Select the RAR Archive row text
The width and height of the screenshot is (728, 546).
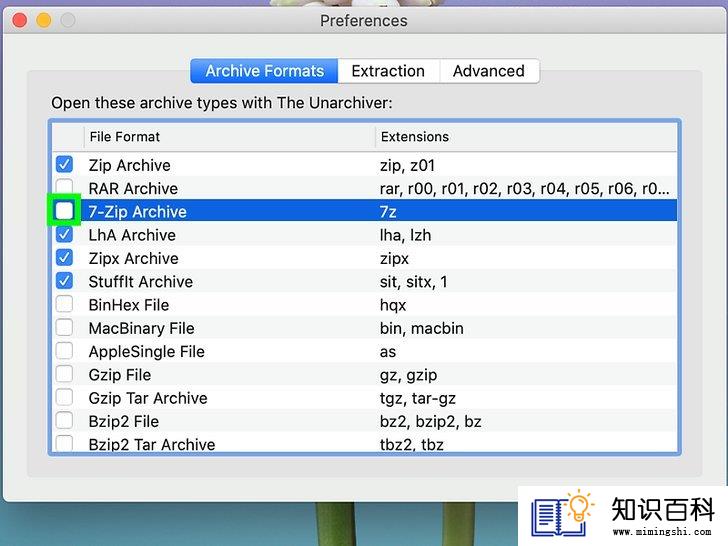click(133, 188)
